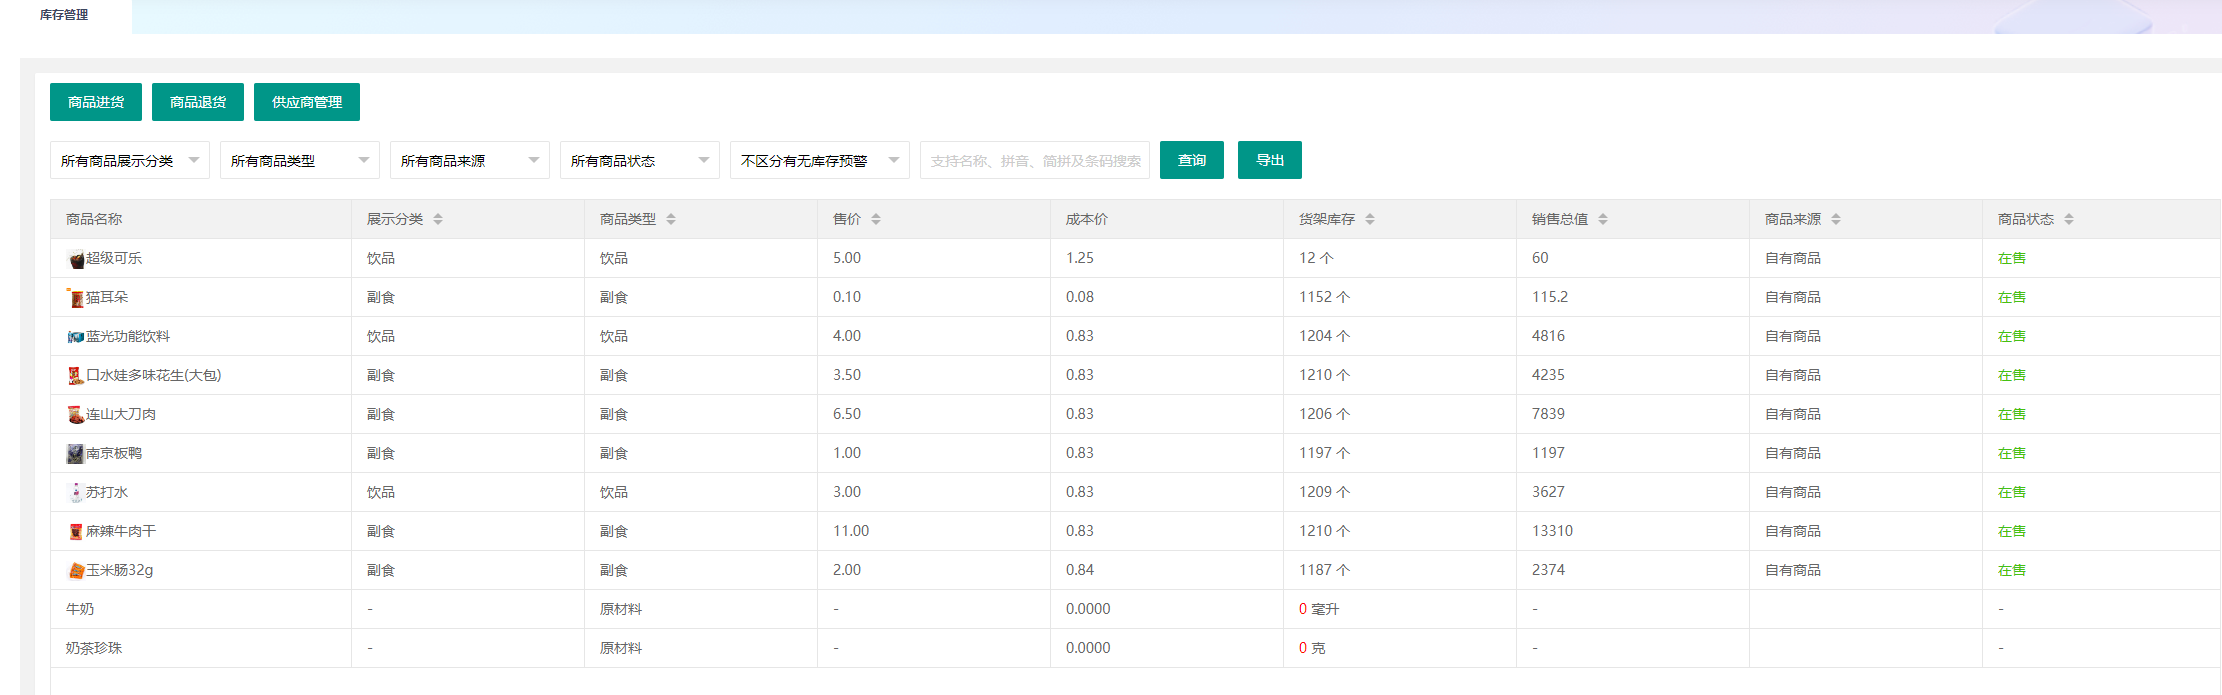
Task: Click the 商品进货 button
Action: [96, 102]
